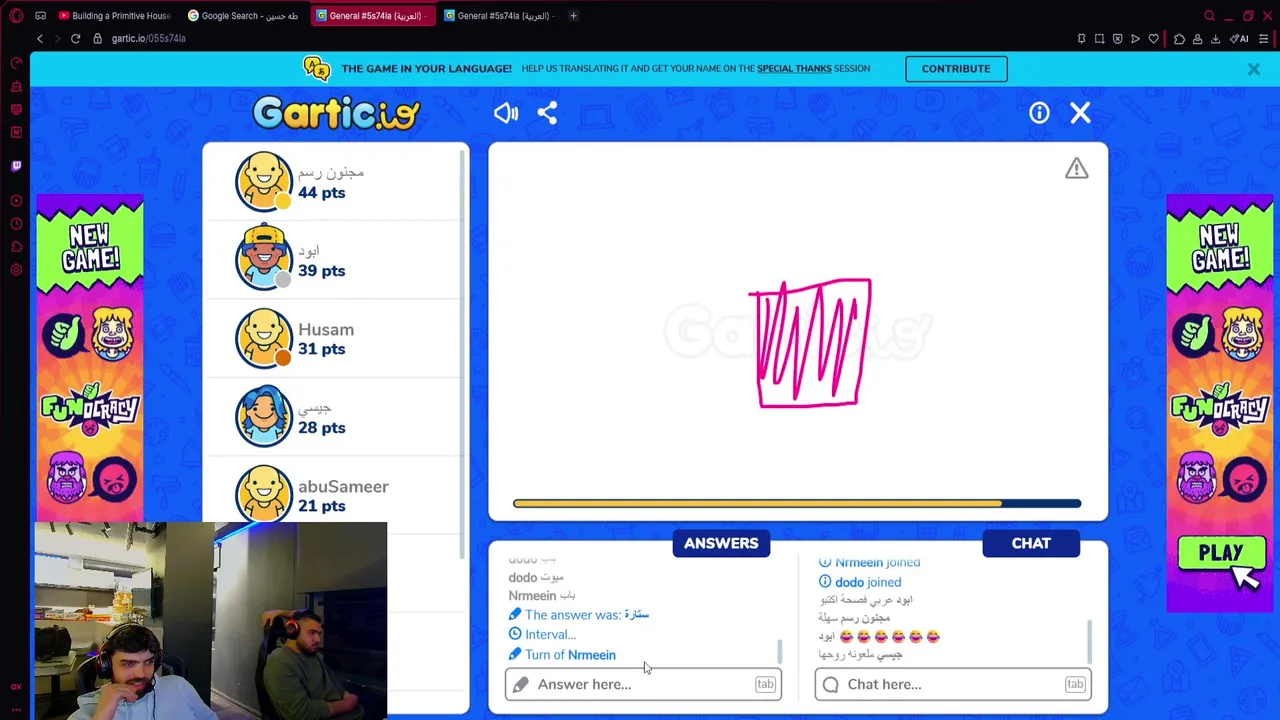Open the AI tools icon in toolbar
The width and height of the screenshot is (1280, 720).
pos(1239,39)
